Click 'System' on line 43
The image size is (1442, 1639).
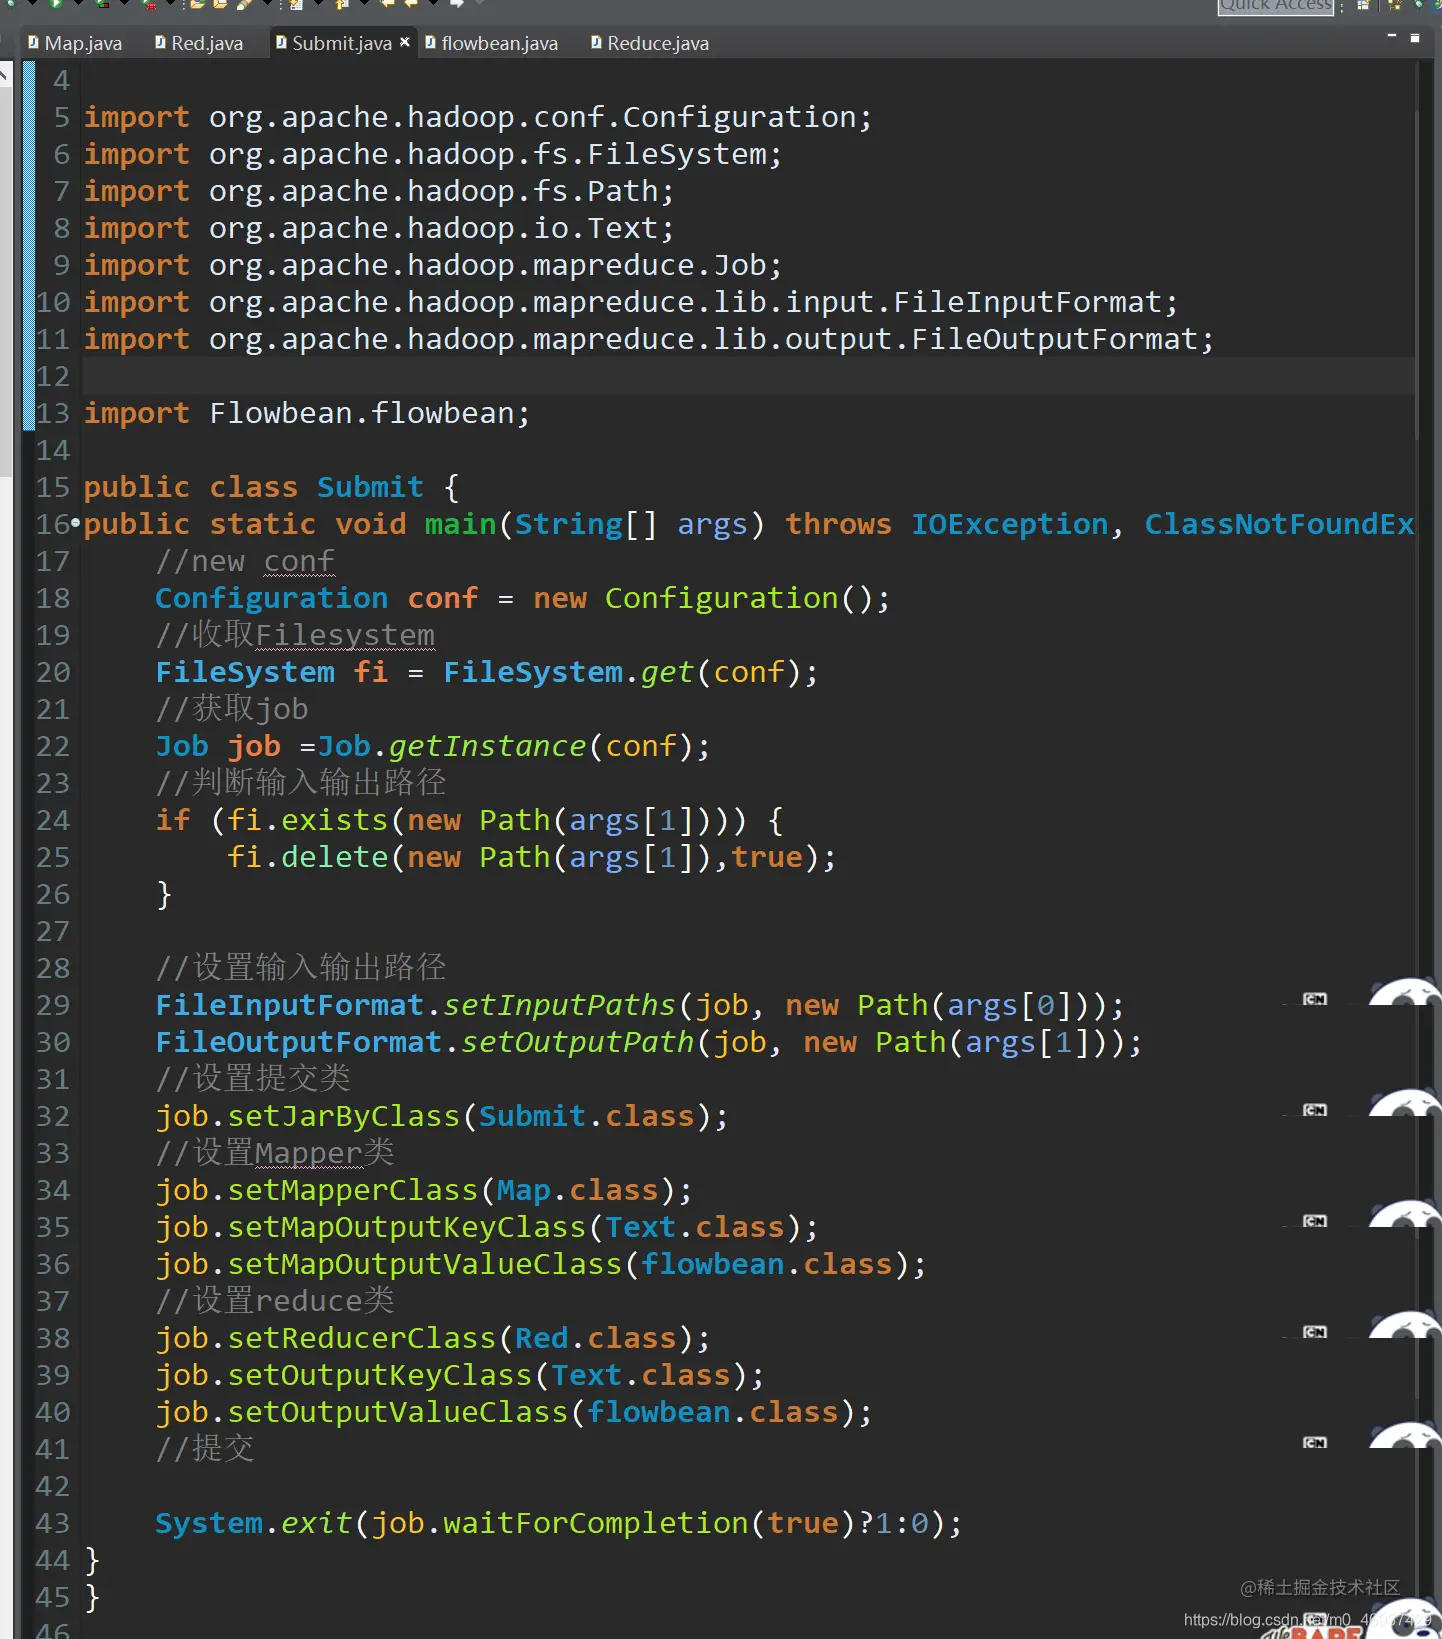click(x=208, y=1523)
